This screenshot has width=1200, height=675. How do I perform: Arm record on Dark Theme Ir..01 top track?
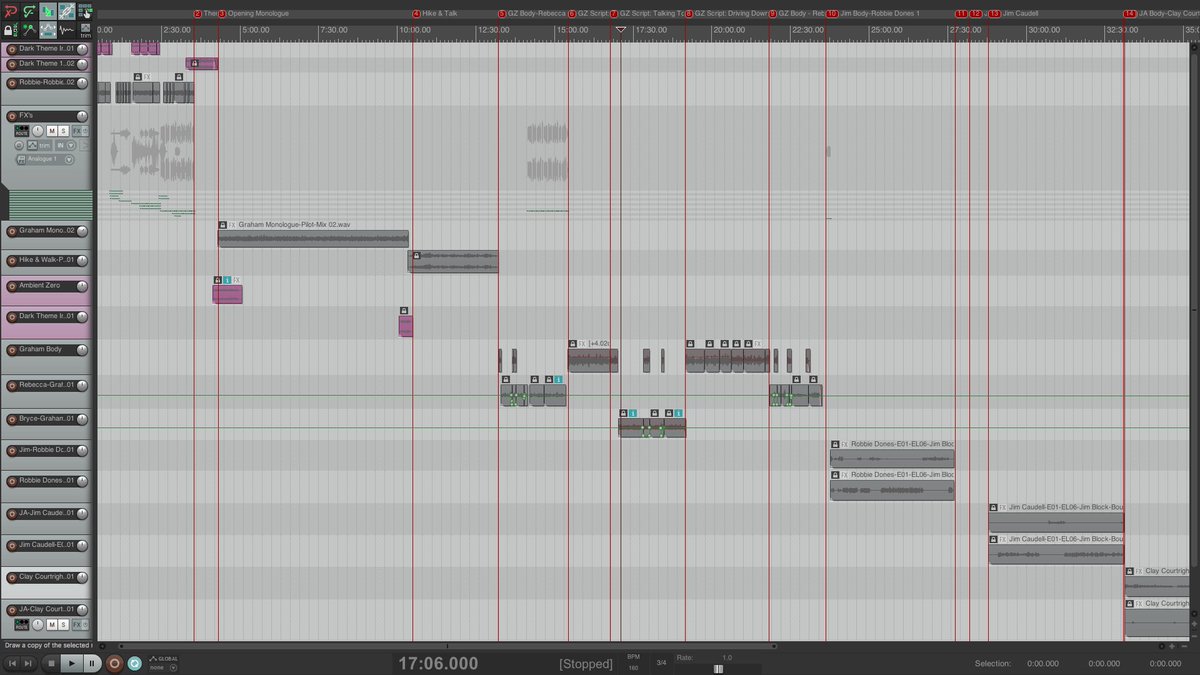tap(11, 49)
